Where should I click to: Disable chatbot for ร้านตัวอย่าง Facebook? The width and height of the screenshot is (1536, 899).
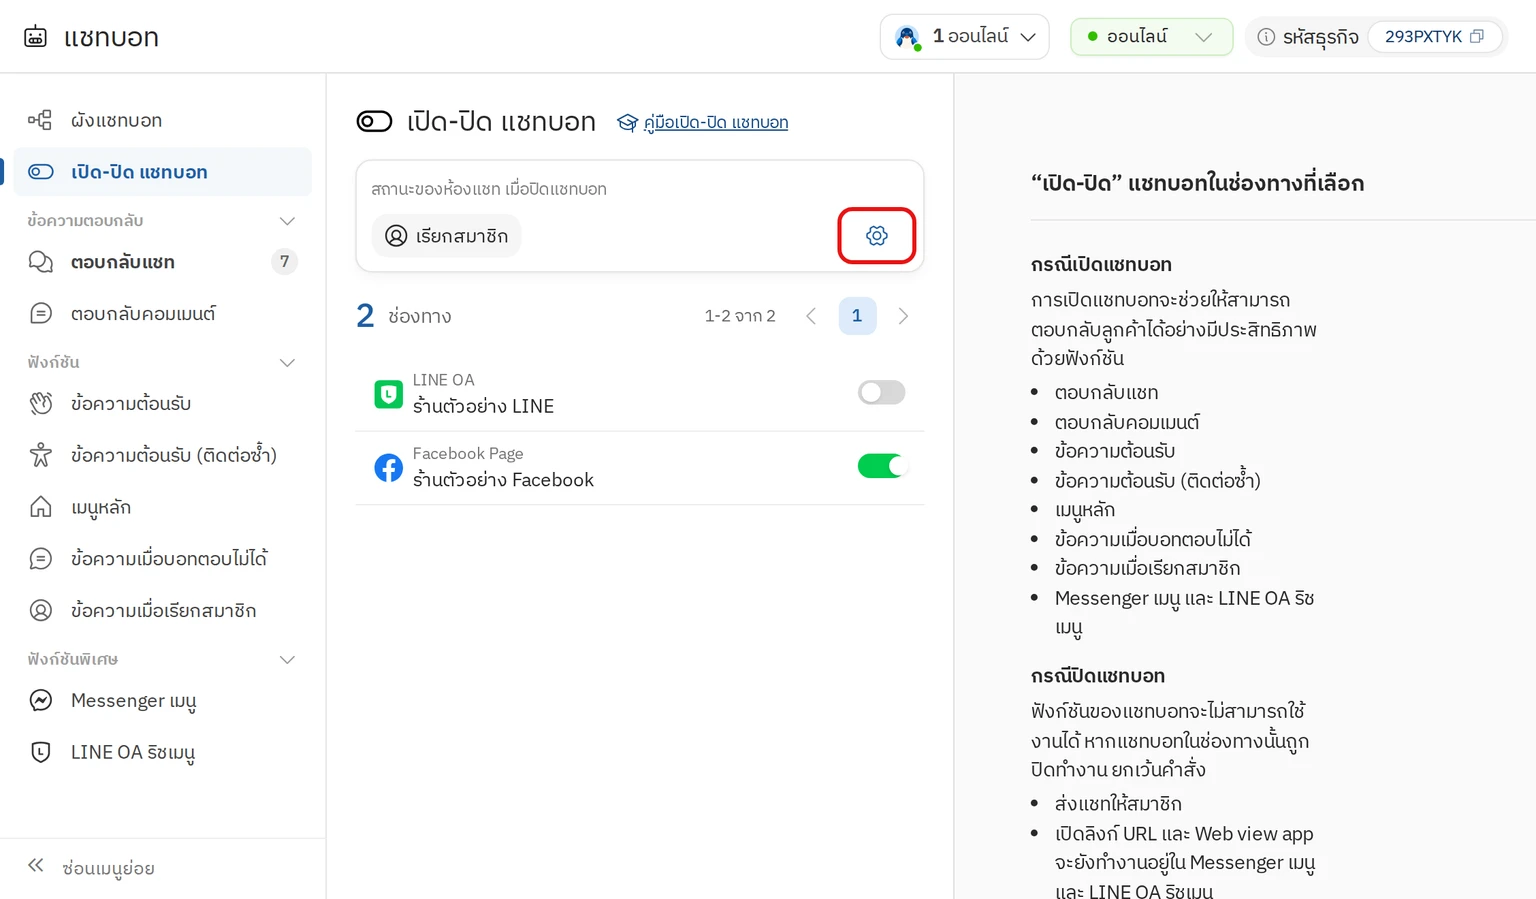pyautogui.click(x=881, y=466)
